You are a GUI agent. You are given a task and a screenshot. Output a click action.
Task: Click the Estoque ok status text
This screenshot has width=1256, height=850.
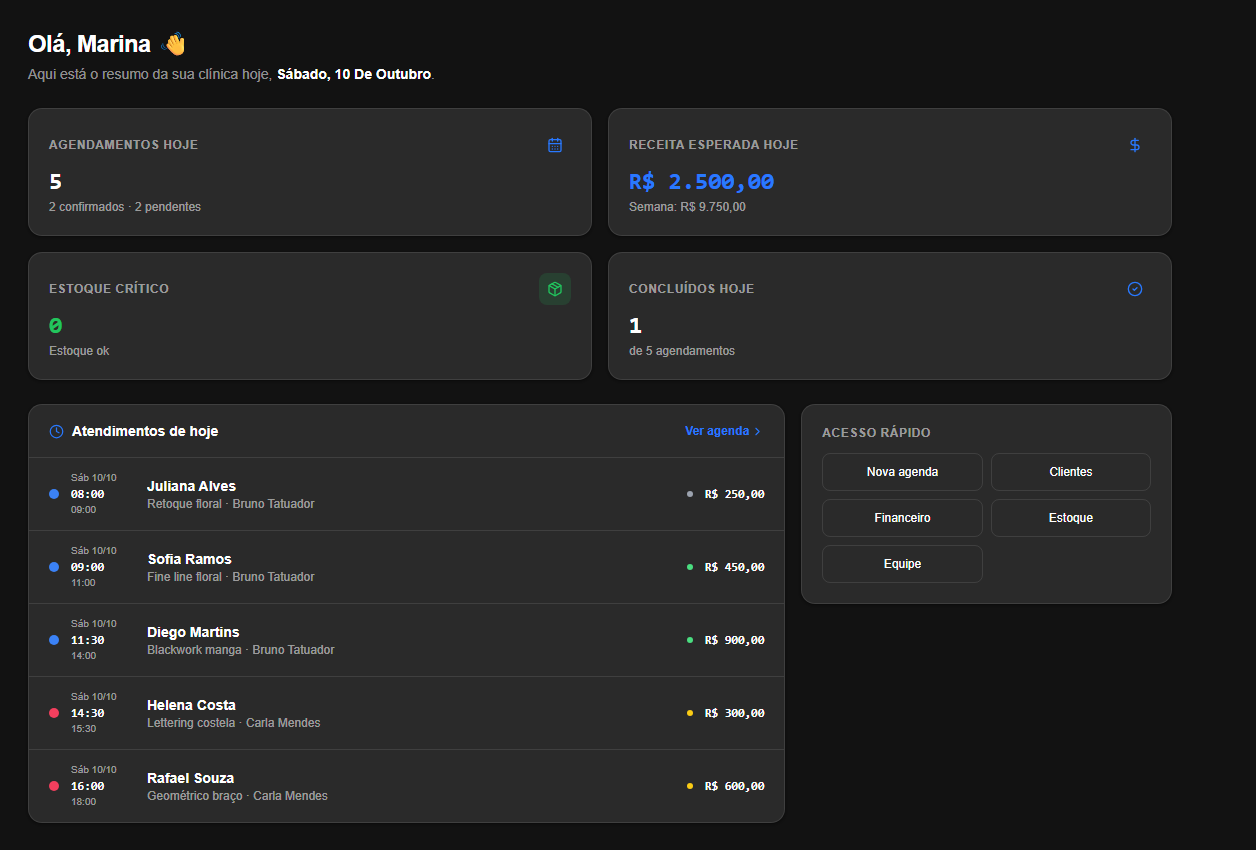(79, 351)
